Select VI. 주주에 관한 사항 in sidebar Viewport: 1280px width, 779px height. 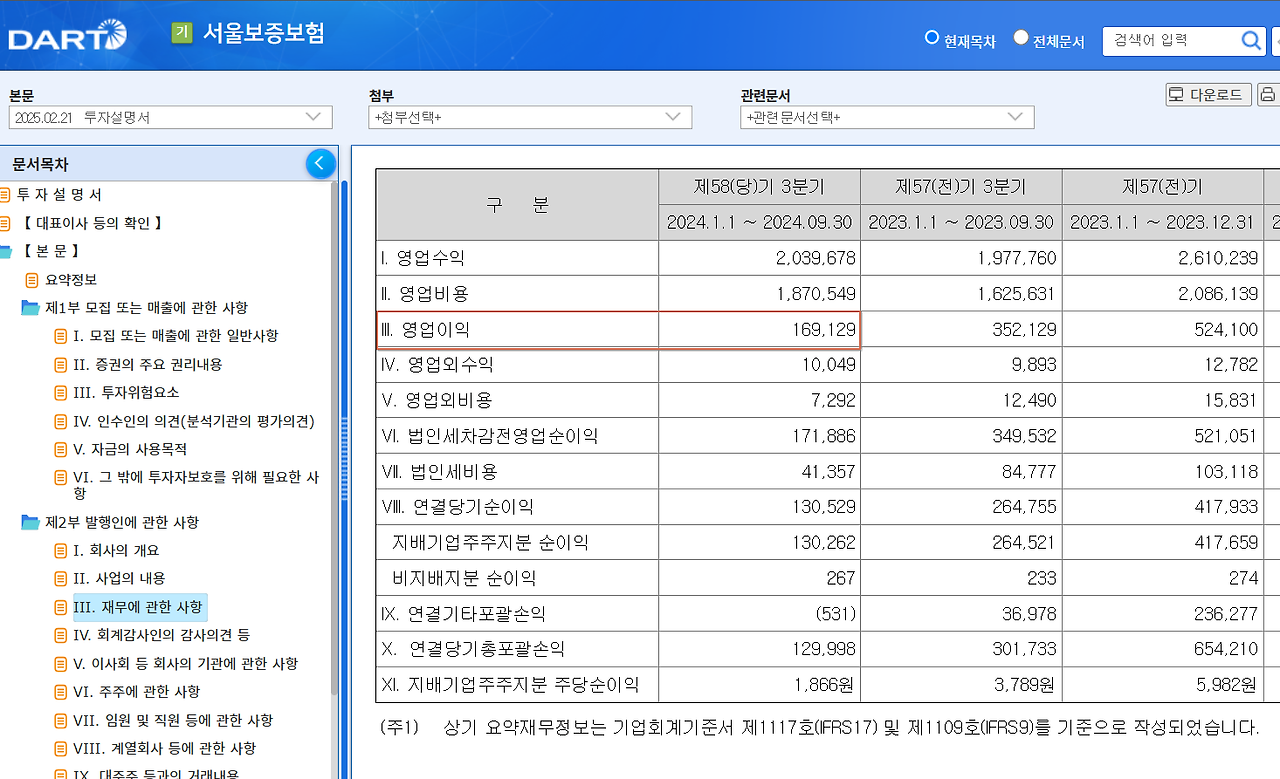[x=135, y=691]
